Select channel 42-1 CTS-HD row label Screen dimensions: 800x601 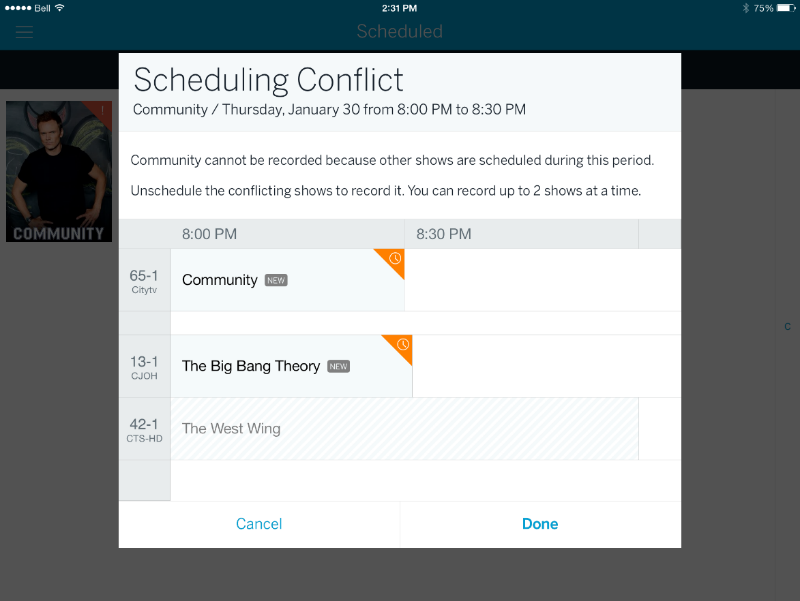144,430
